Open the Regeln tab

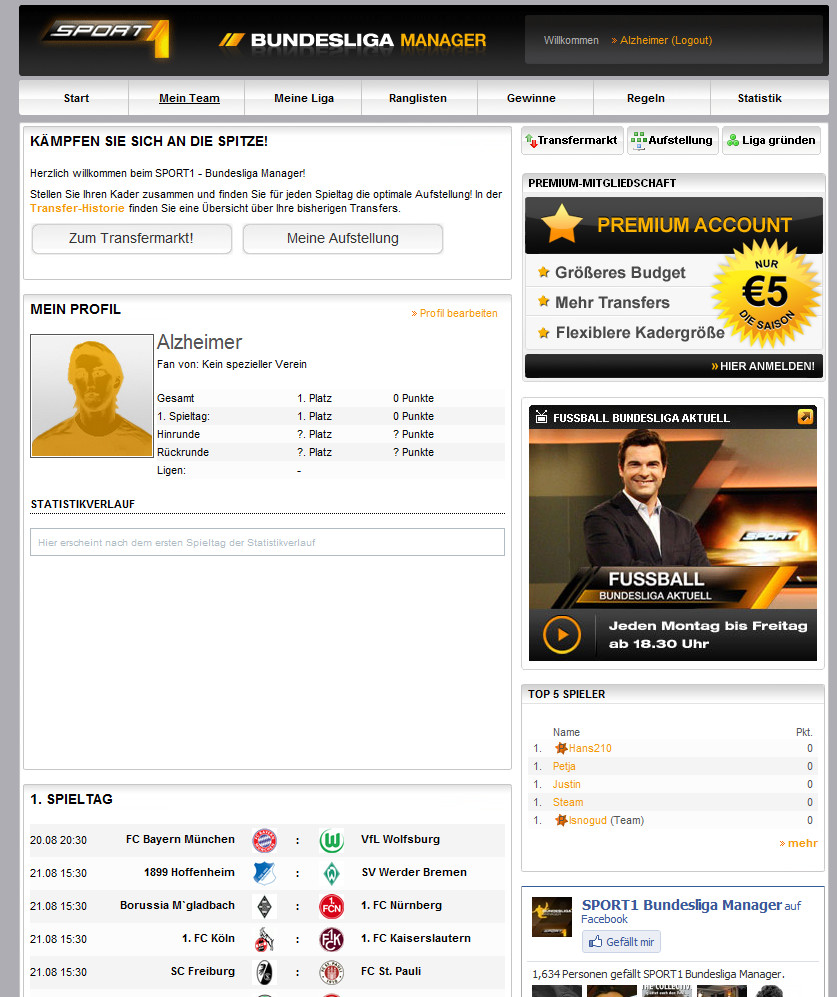click(646, 98)
